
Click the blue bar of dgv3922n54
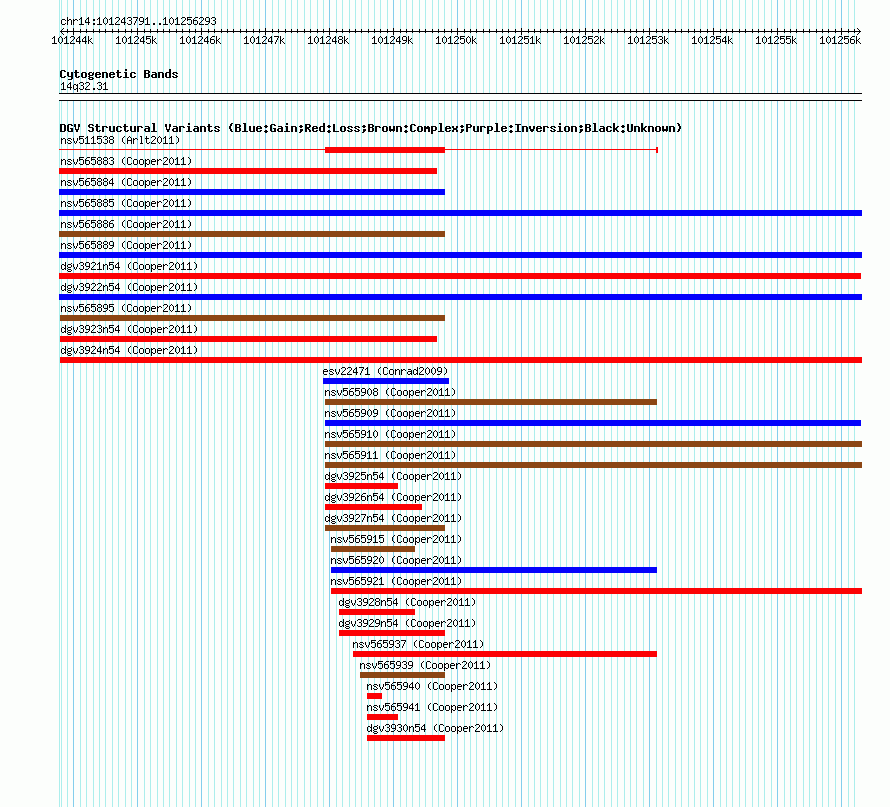tap(460, 297)
